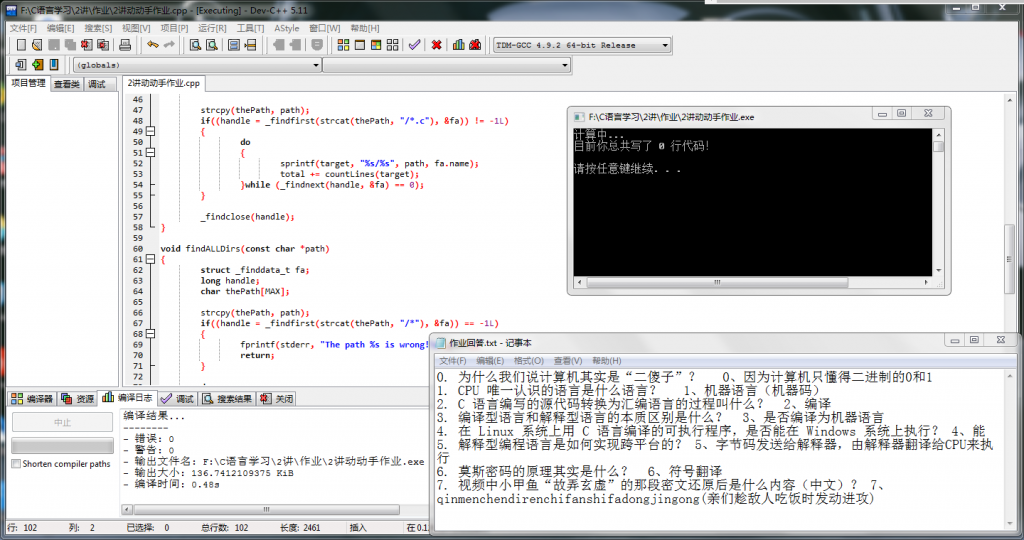
Task: Click the Compile toolbar icon
Action: pyautogui.click(x=344, y=45)
